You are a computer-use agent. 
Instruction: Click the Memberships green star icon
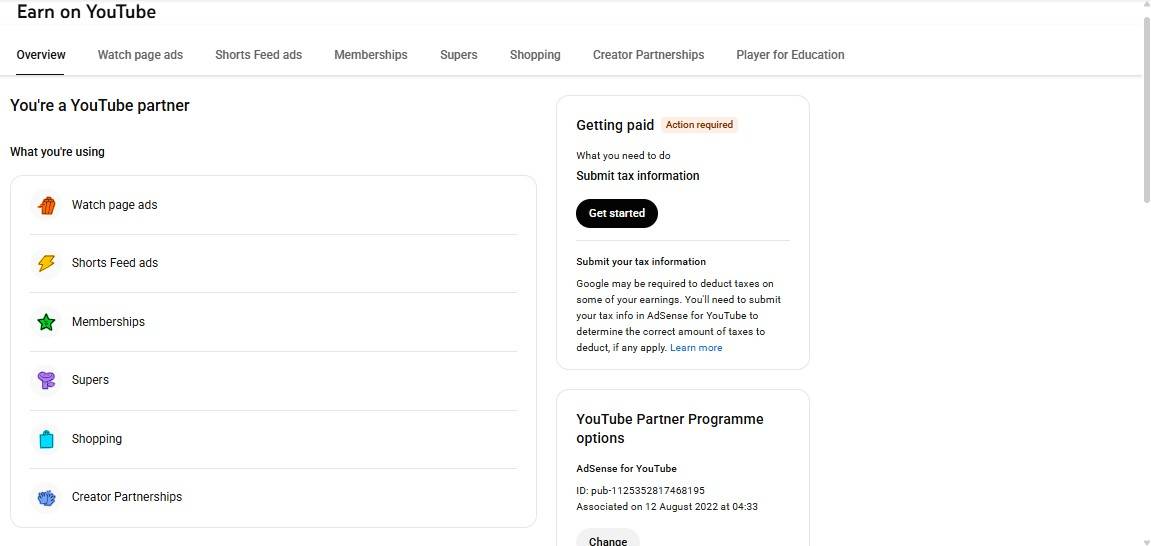click(46, 322)
